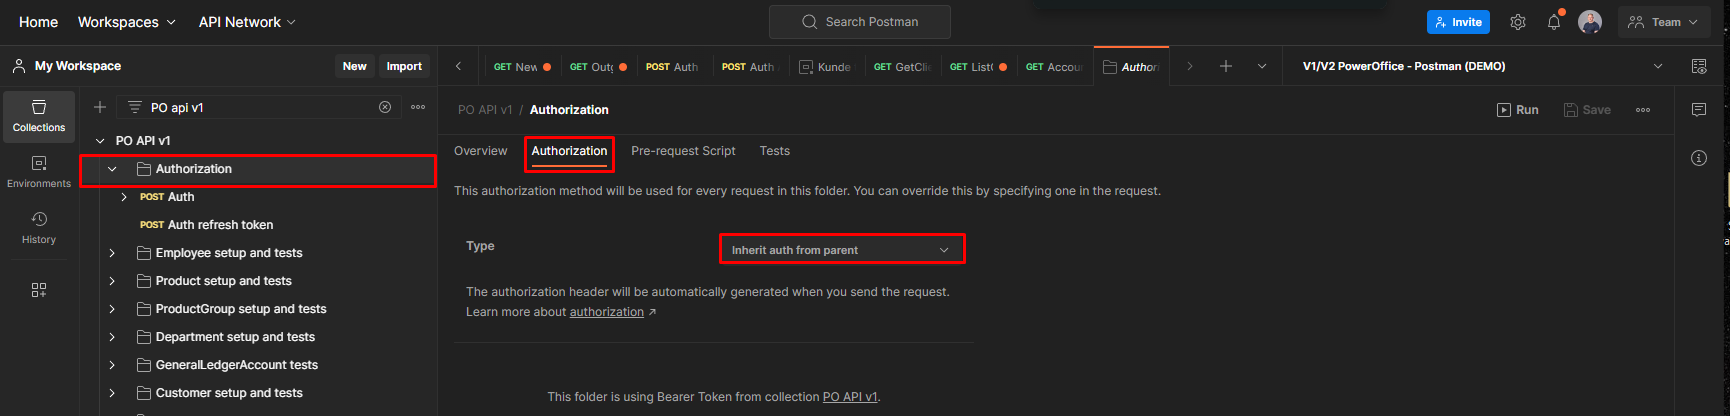Image resolution: width=1730 pixels, height=416 pixels.
Task: Open the info icon on right panel
Action: click(1698, 158)
